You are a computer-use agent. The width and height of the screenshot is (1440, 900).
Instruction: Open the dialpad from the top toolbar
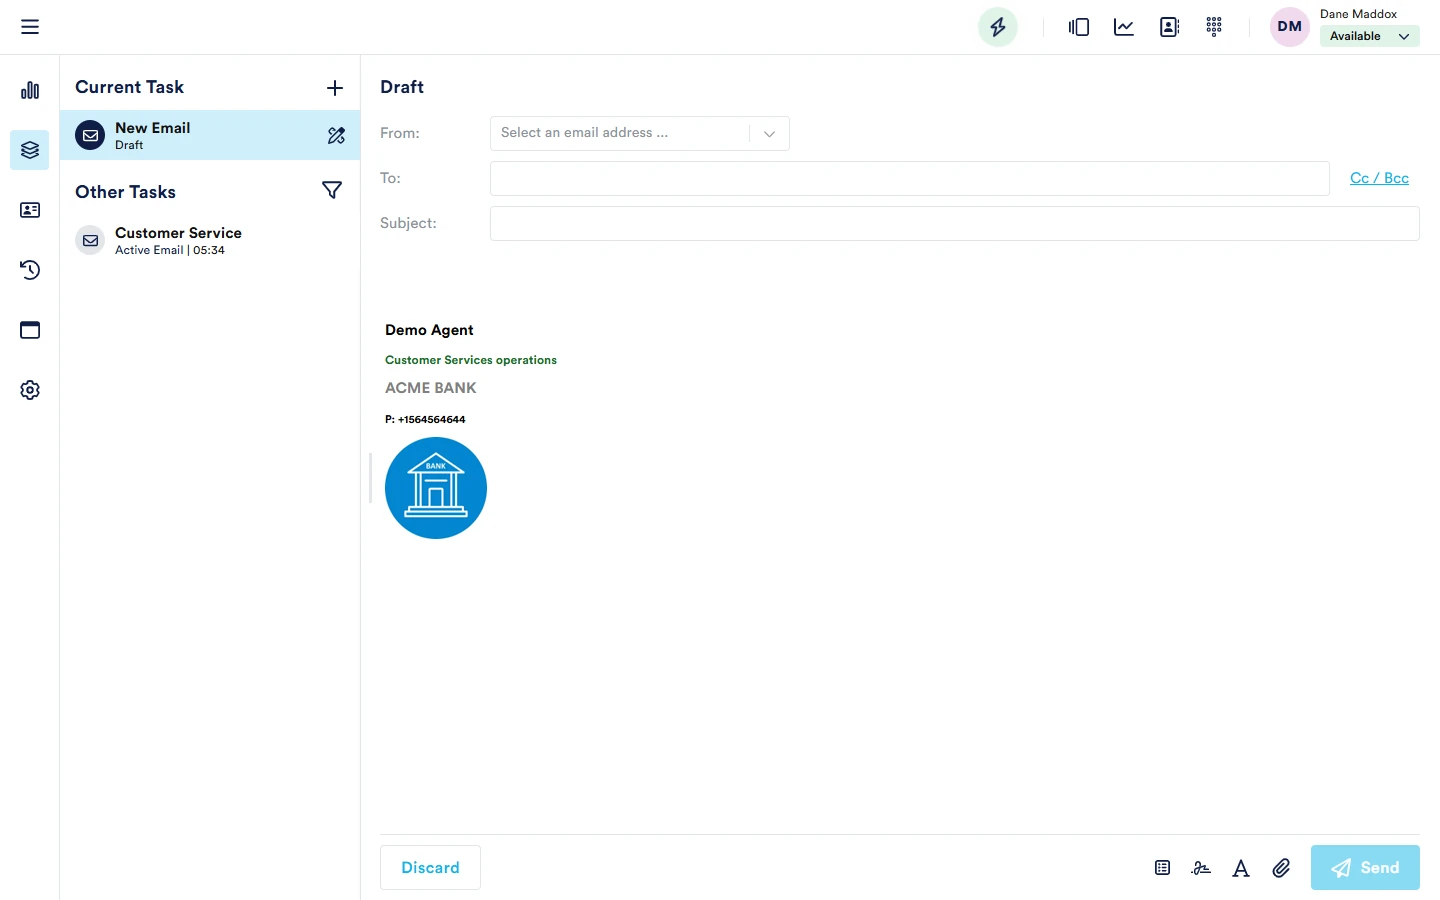pyautogui.click(x=1214, y=27)
